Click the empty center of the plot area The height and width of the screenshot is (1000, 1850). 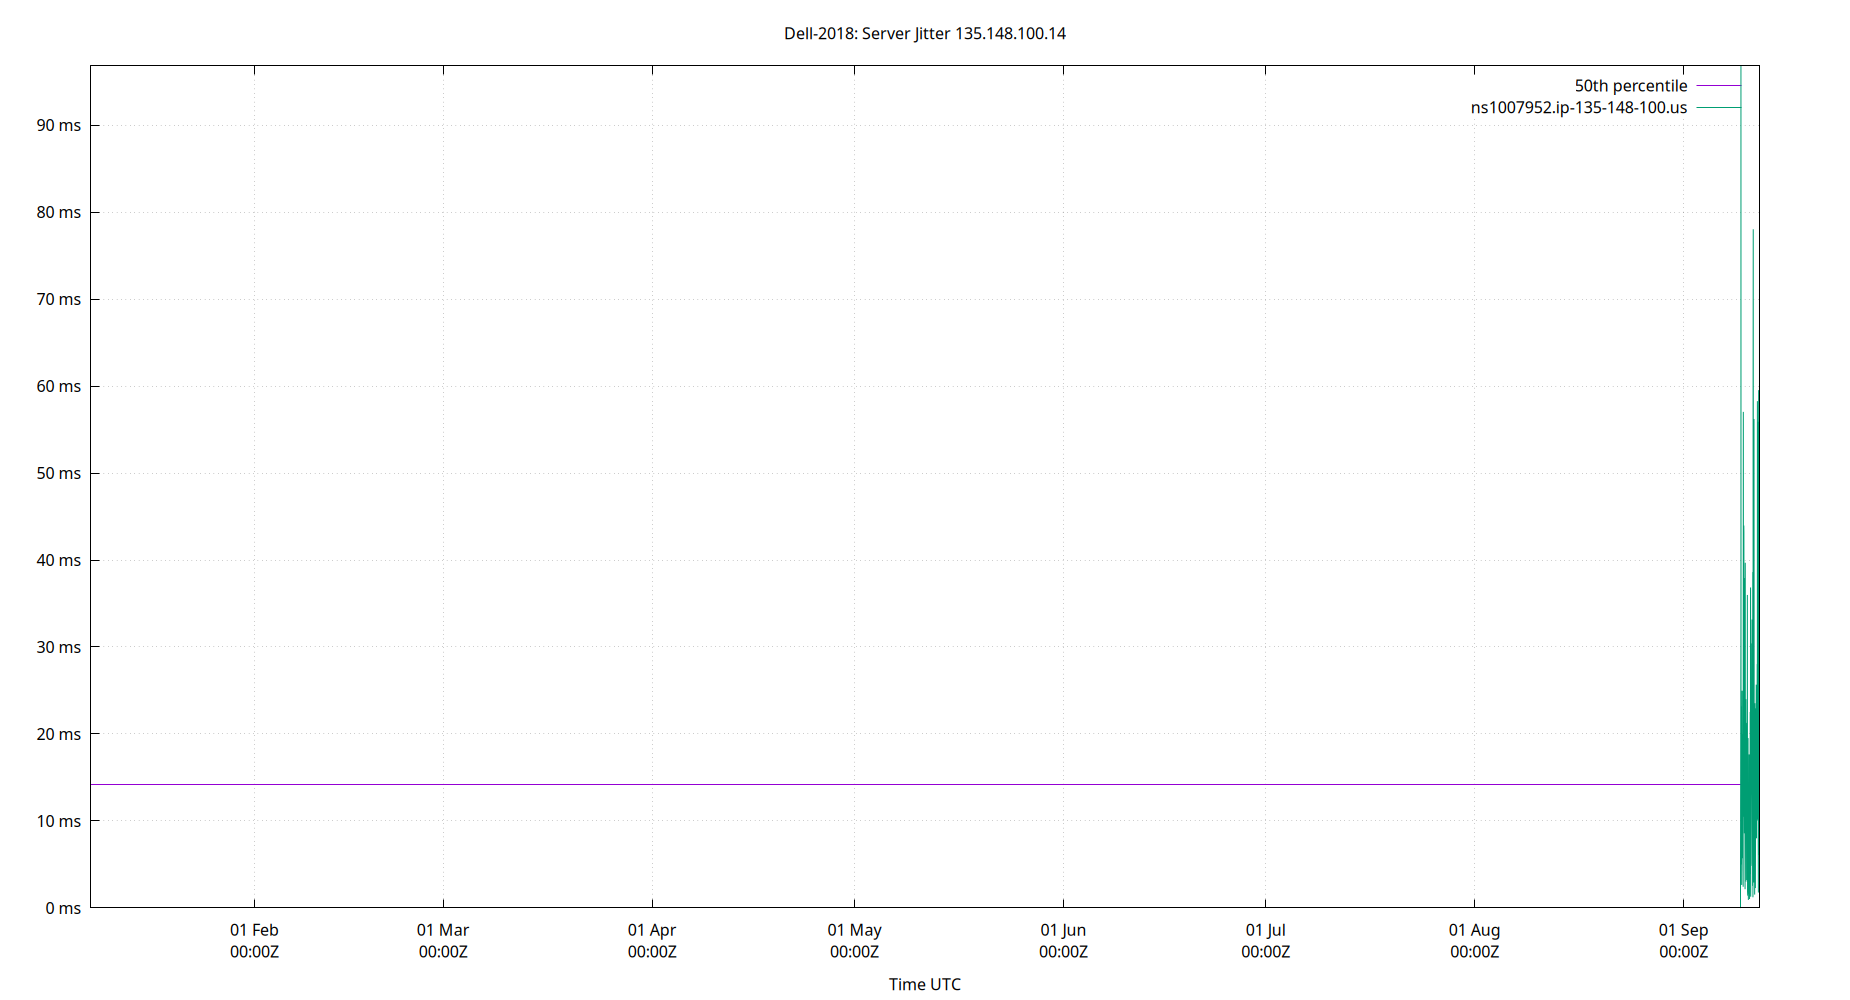(900, 450)
